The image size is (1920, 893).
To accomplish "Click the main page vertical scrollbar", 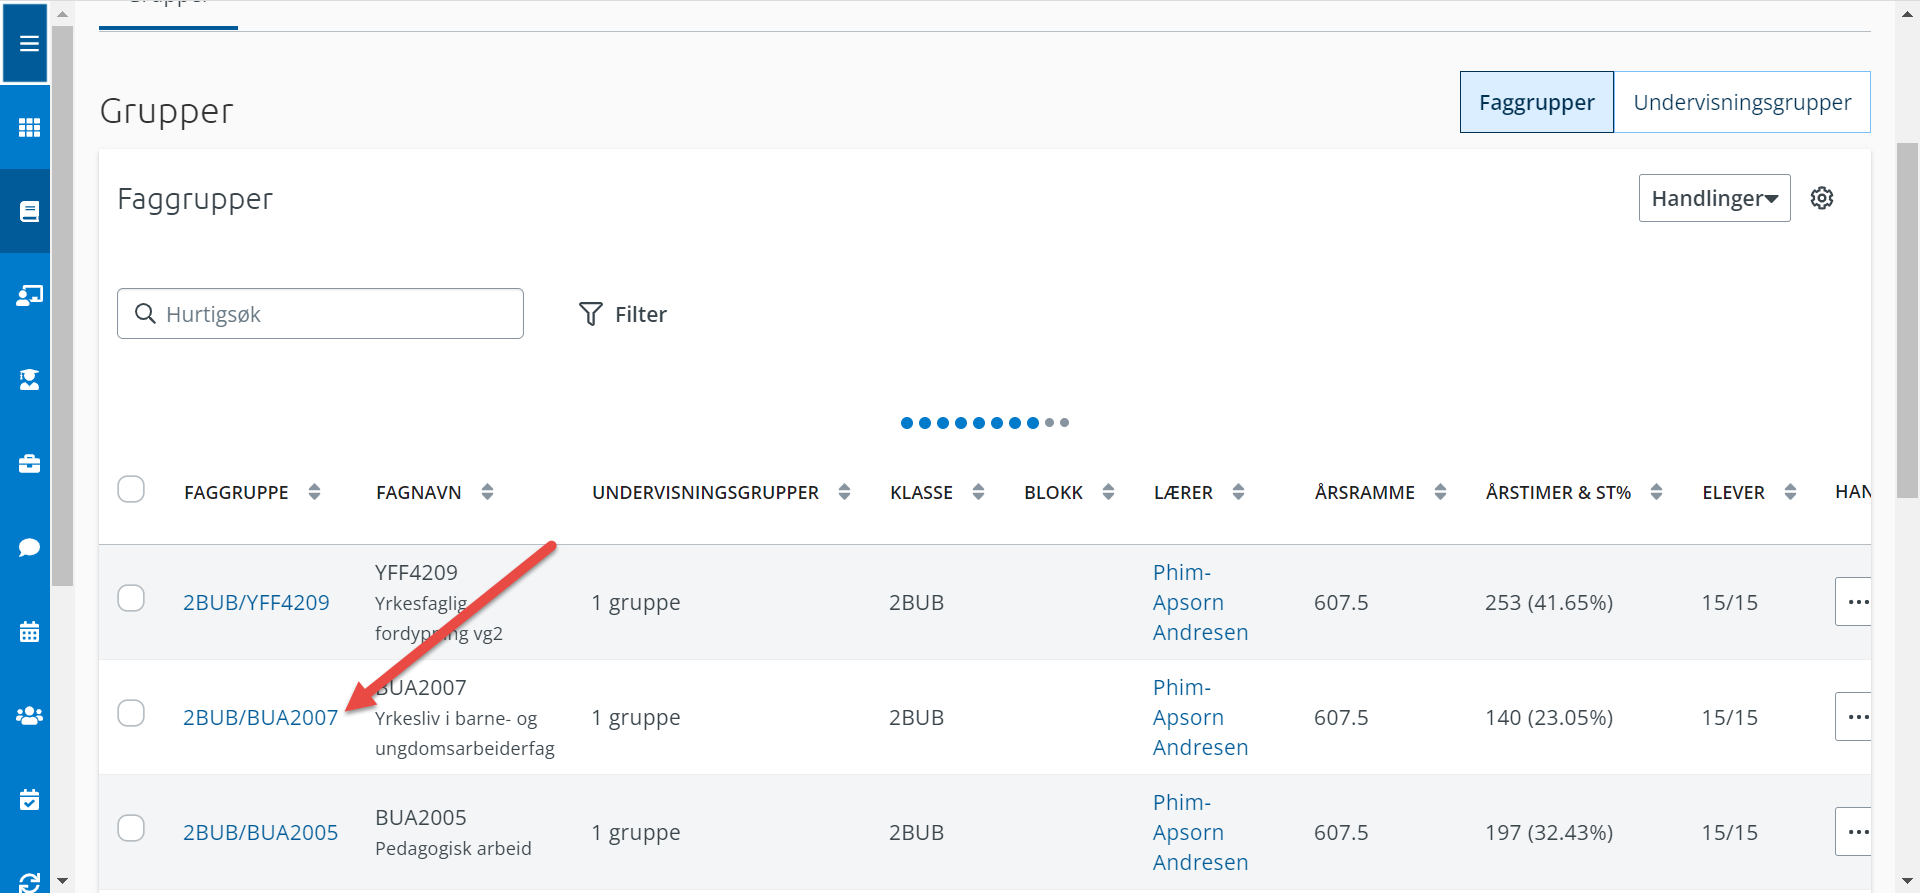I will point(1907,320).
